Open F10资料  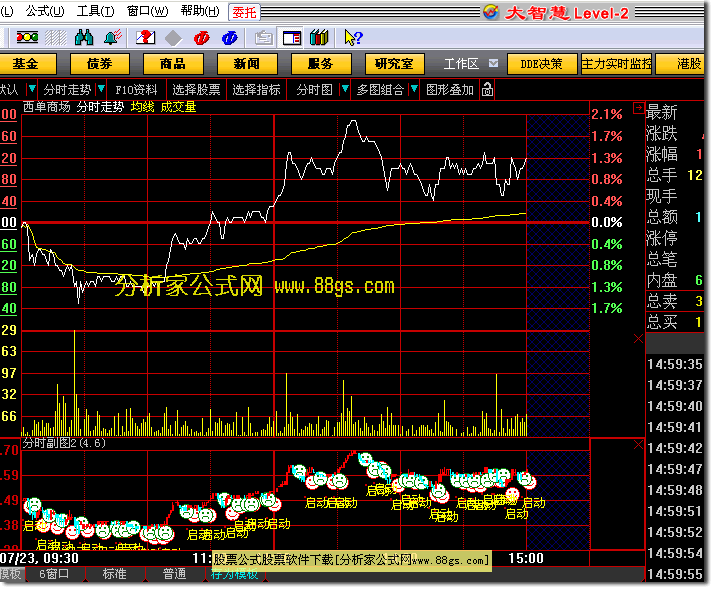pyautogui.click(x=136, y=90)
